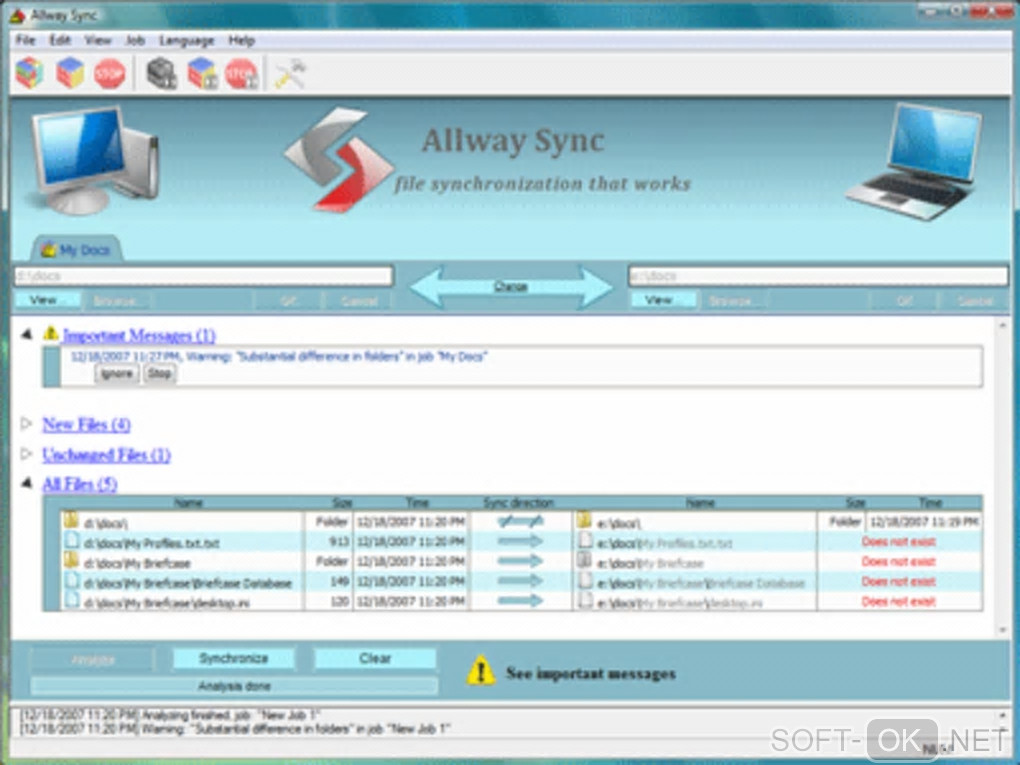Click the Important Messages (1) link
Viewport: 1020px width, 765px height.
[139, 336]
